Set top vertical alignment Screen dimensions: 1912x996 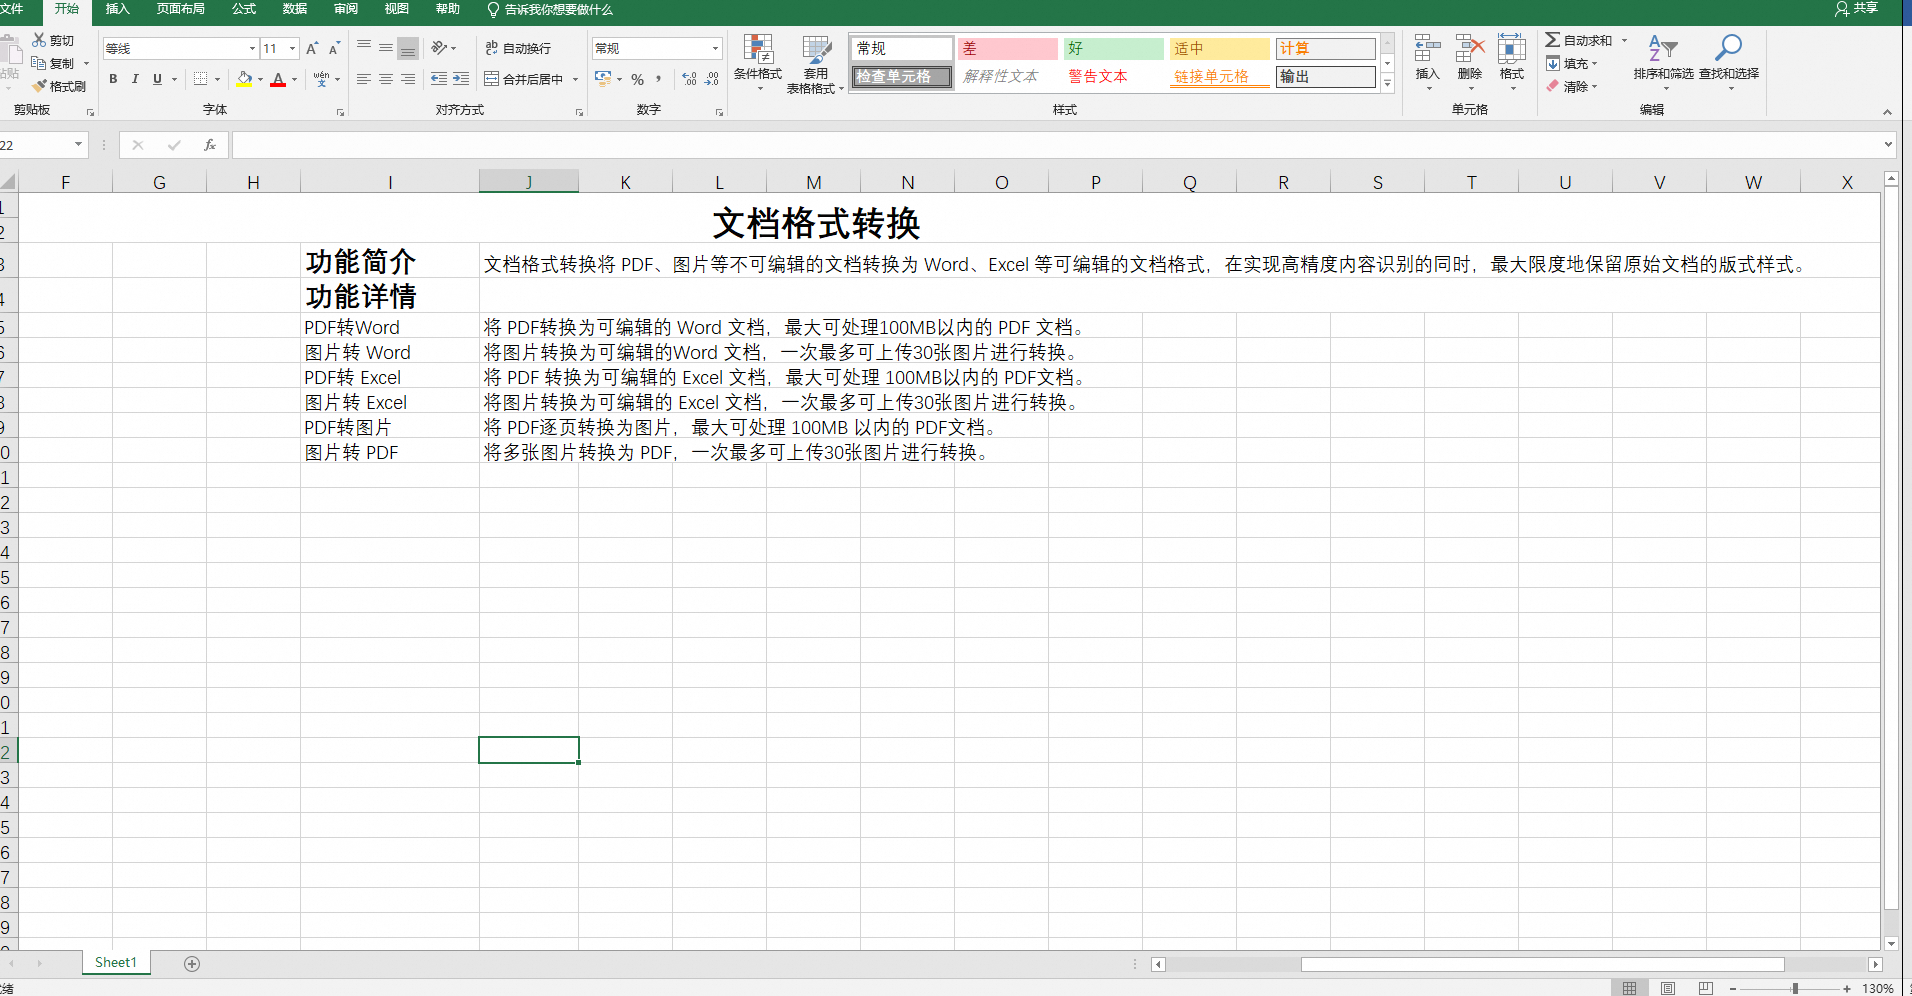tap(364, 48)
